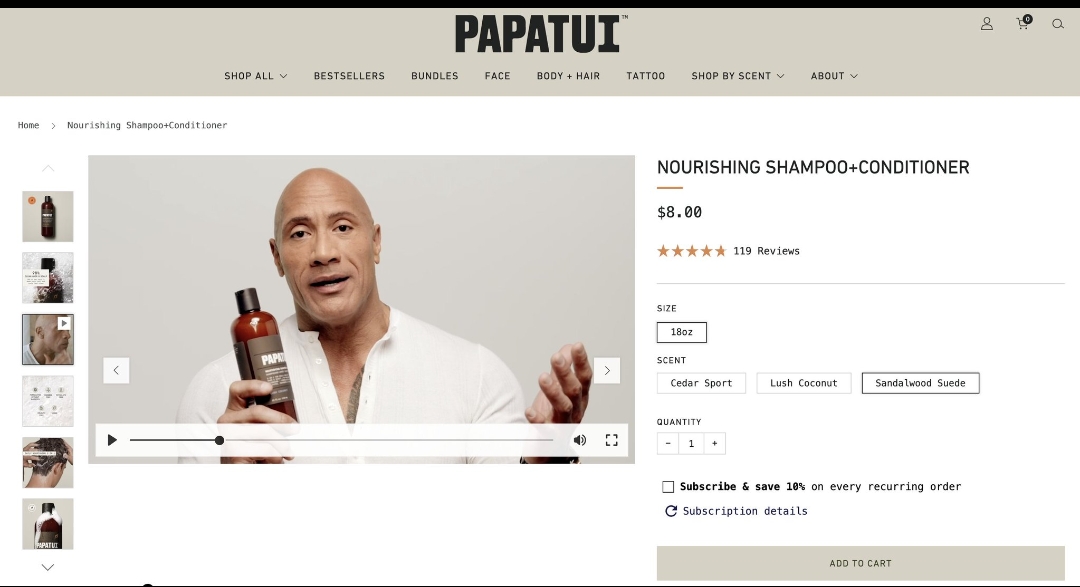
Task: Select the Lush Coconut scent
Action: point(804,383)
